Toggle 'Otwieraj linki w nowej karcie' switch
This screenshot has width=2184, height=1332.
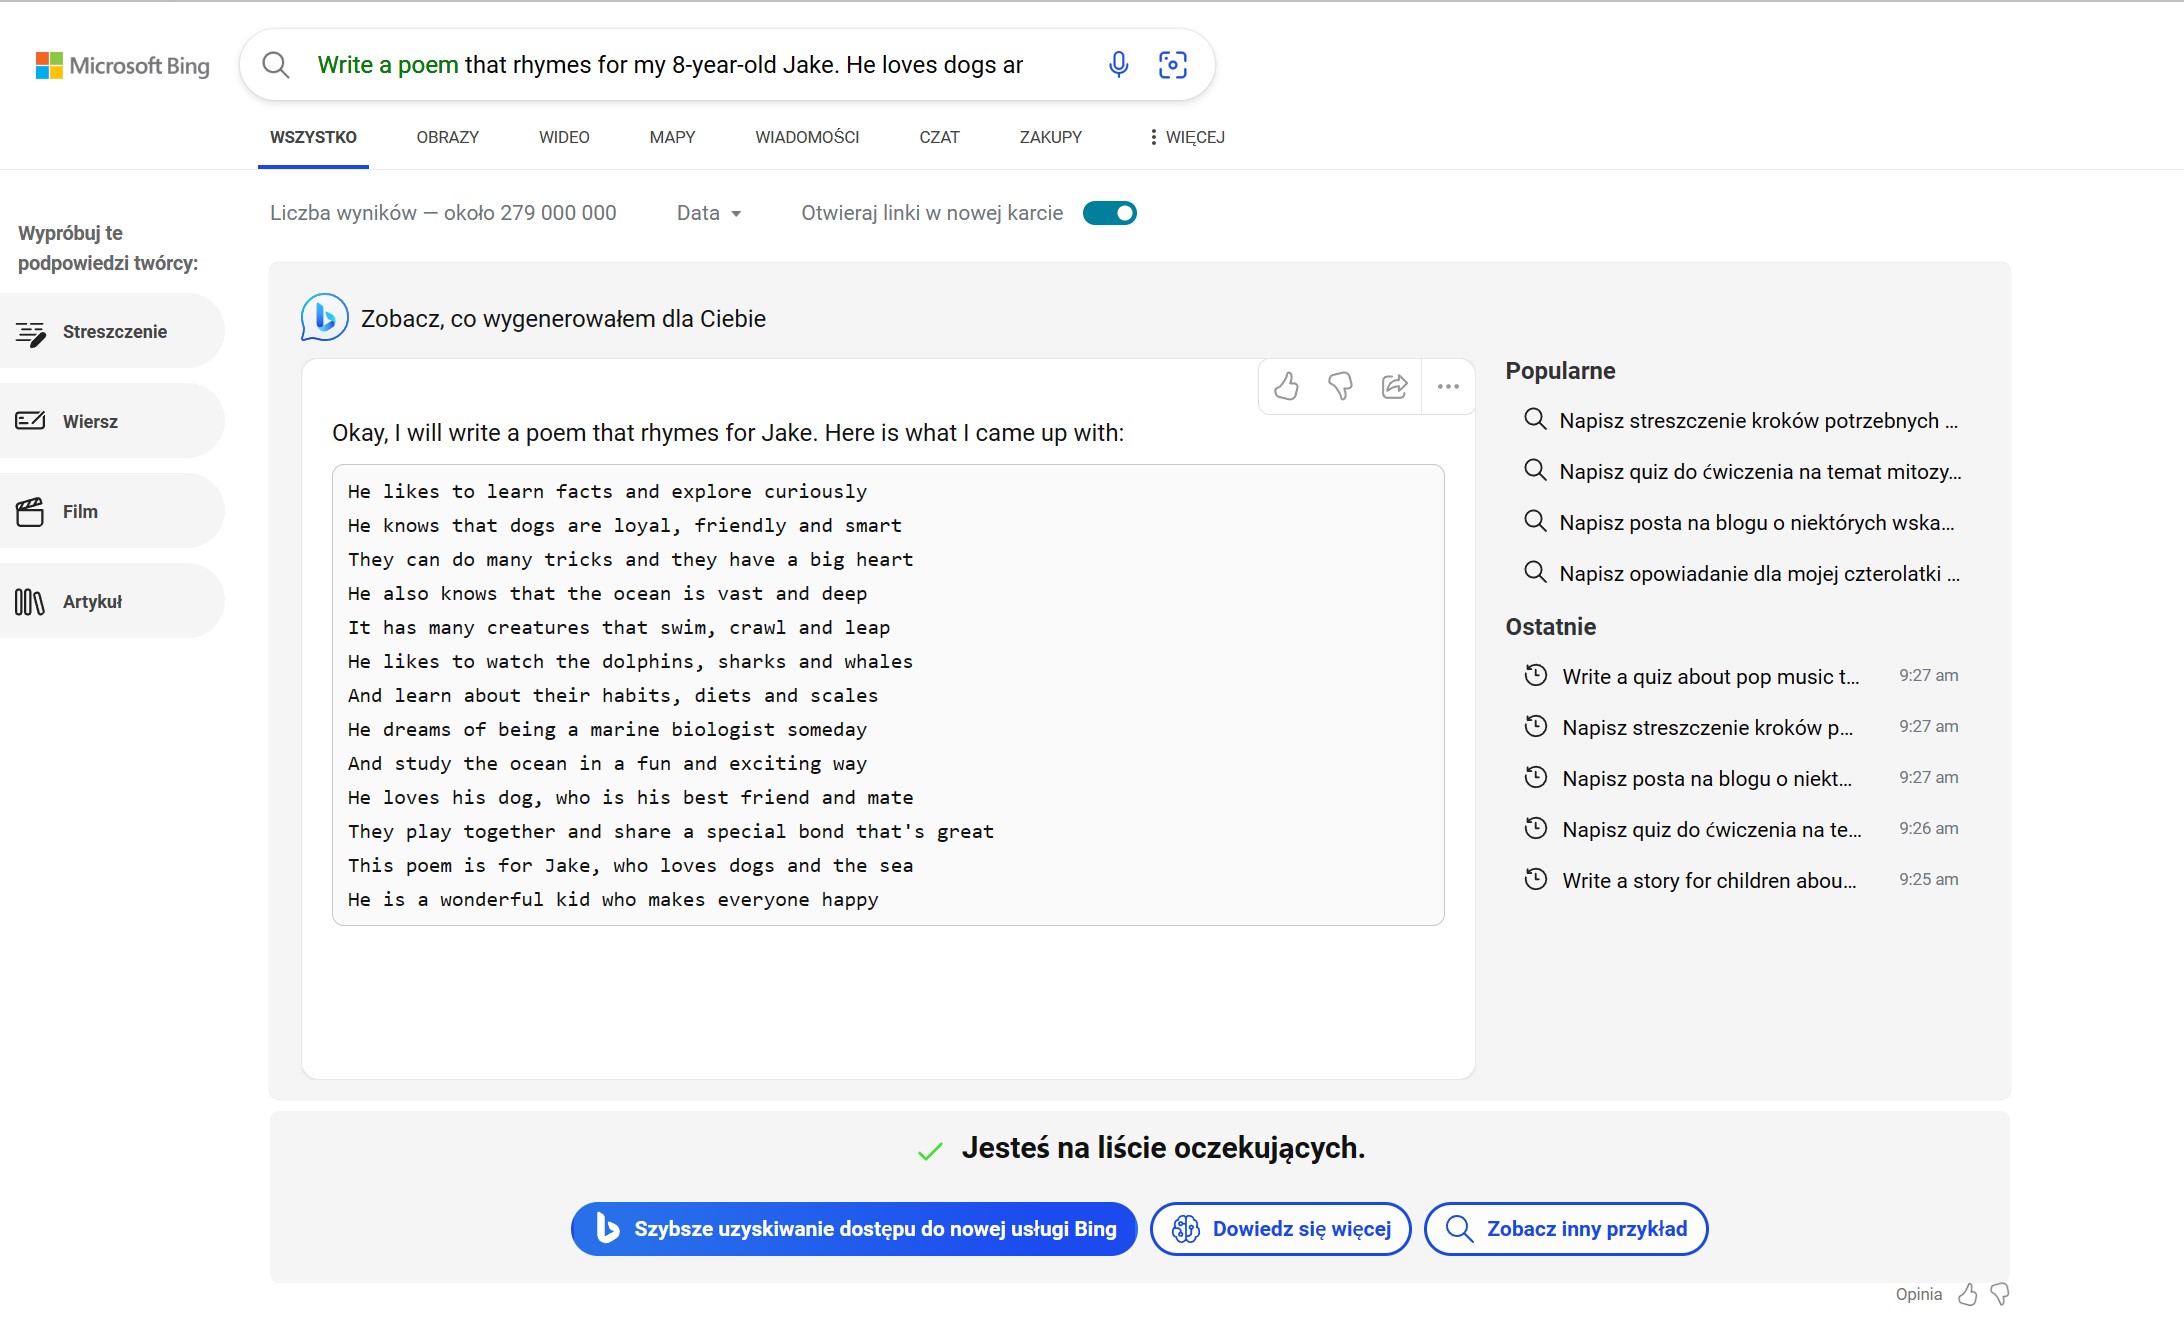click(x=1109, y=213)
